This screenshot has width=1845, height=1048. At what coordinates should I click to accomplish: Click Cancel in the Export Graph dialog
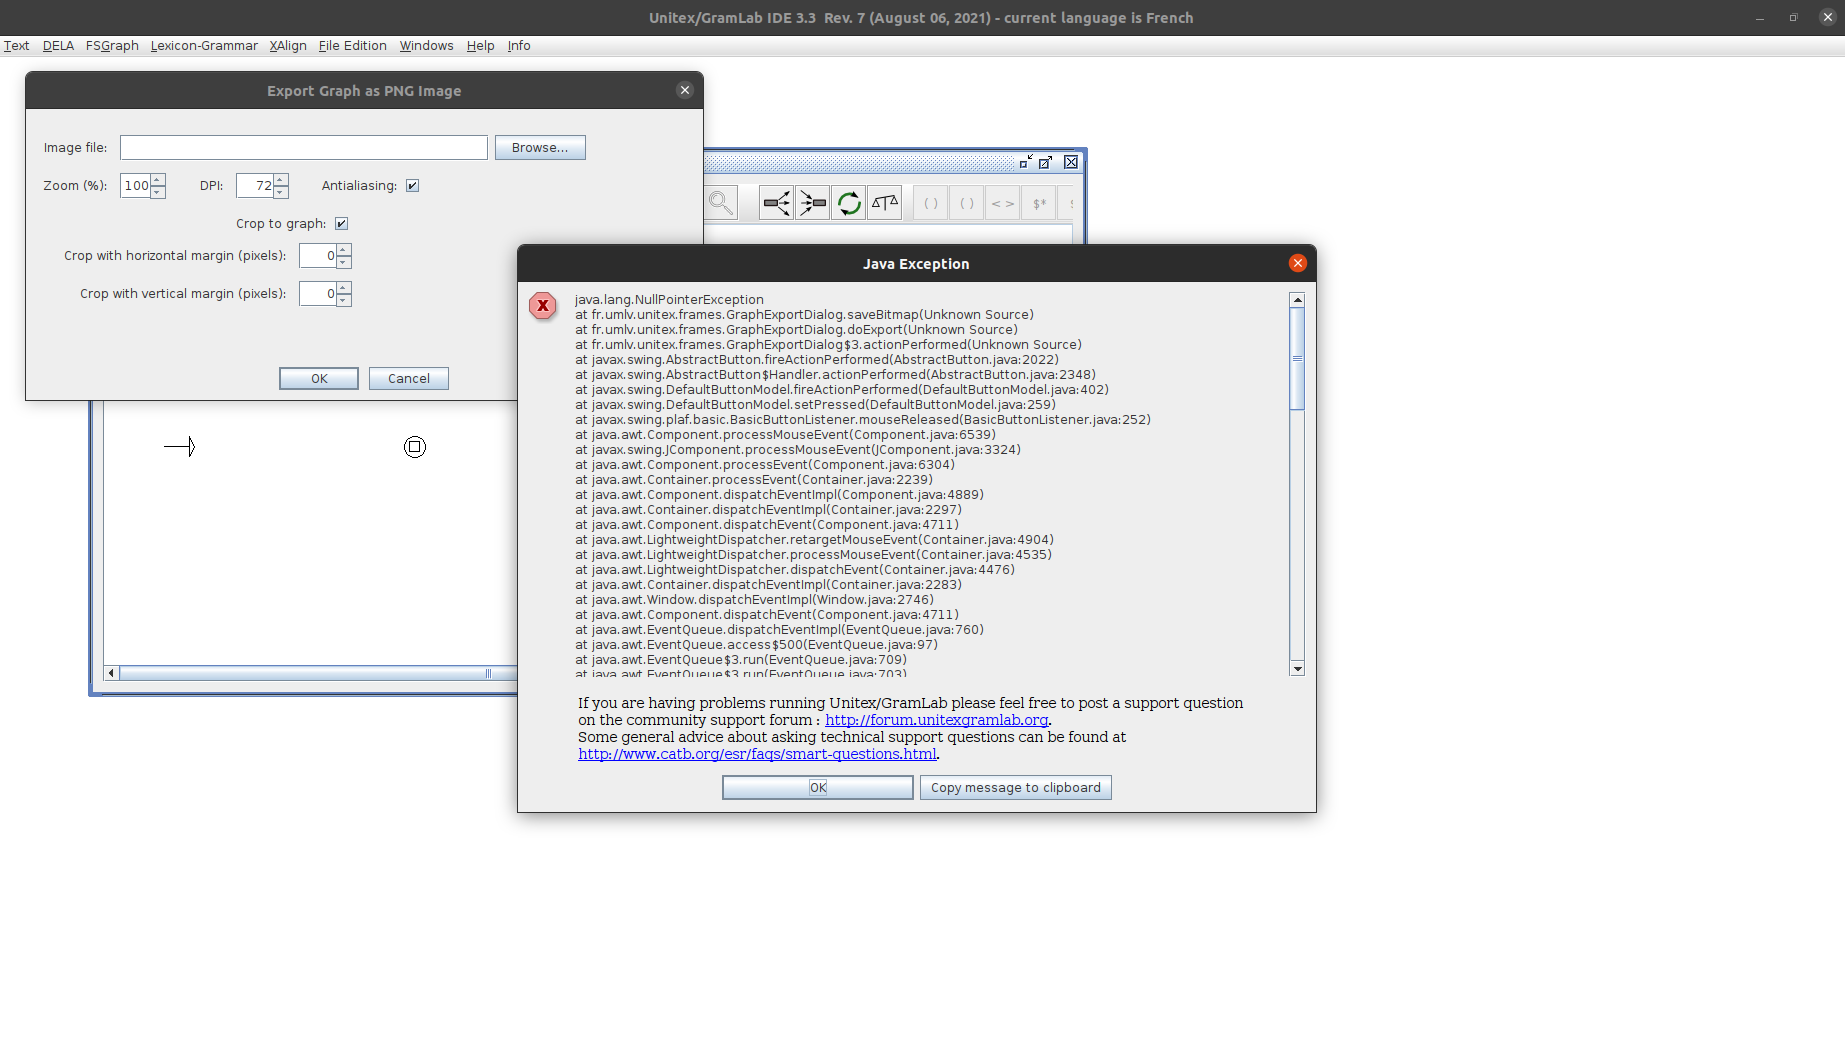point(409,379)
